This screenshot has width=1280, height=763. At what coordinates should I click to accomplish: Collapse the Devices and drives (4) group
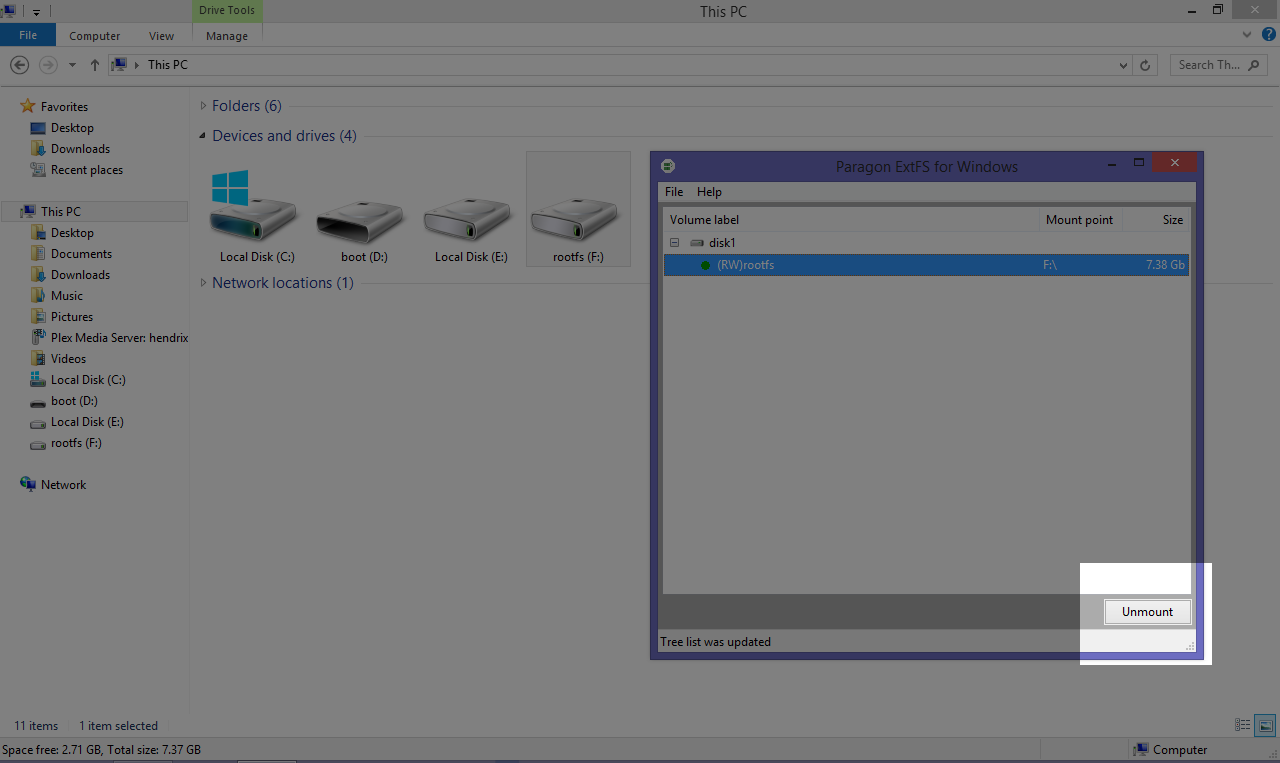coord(204,136)
